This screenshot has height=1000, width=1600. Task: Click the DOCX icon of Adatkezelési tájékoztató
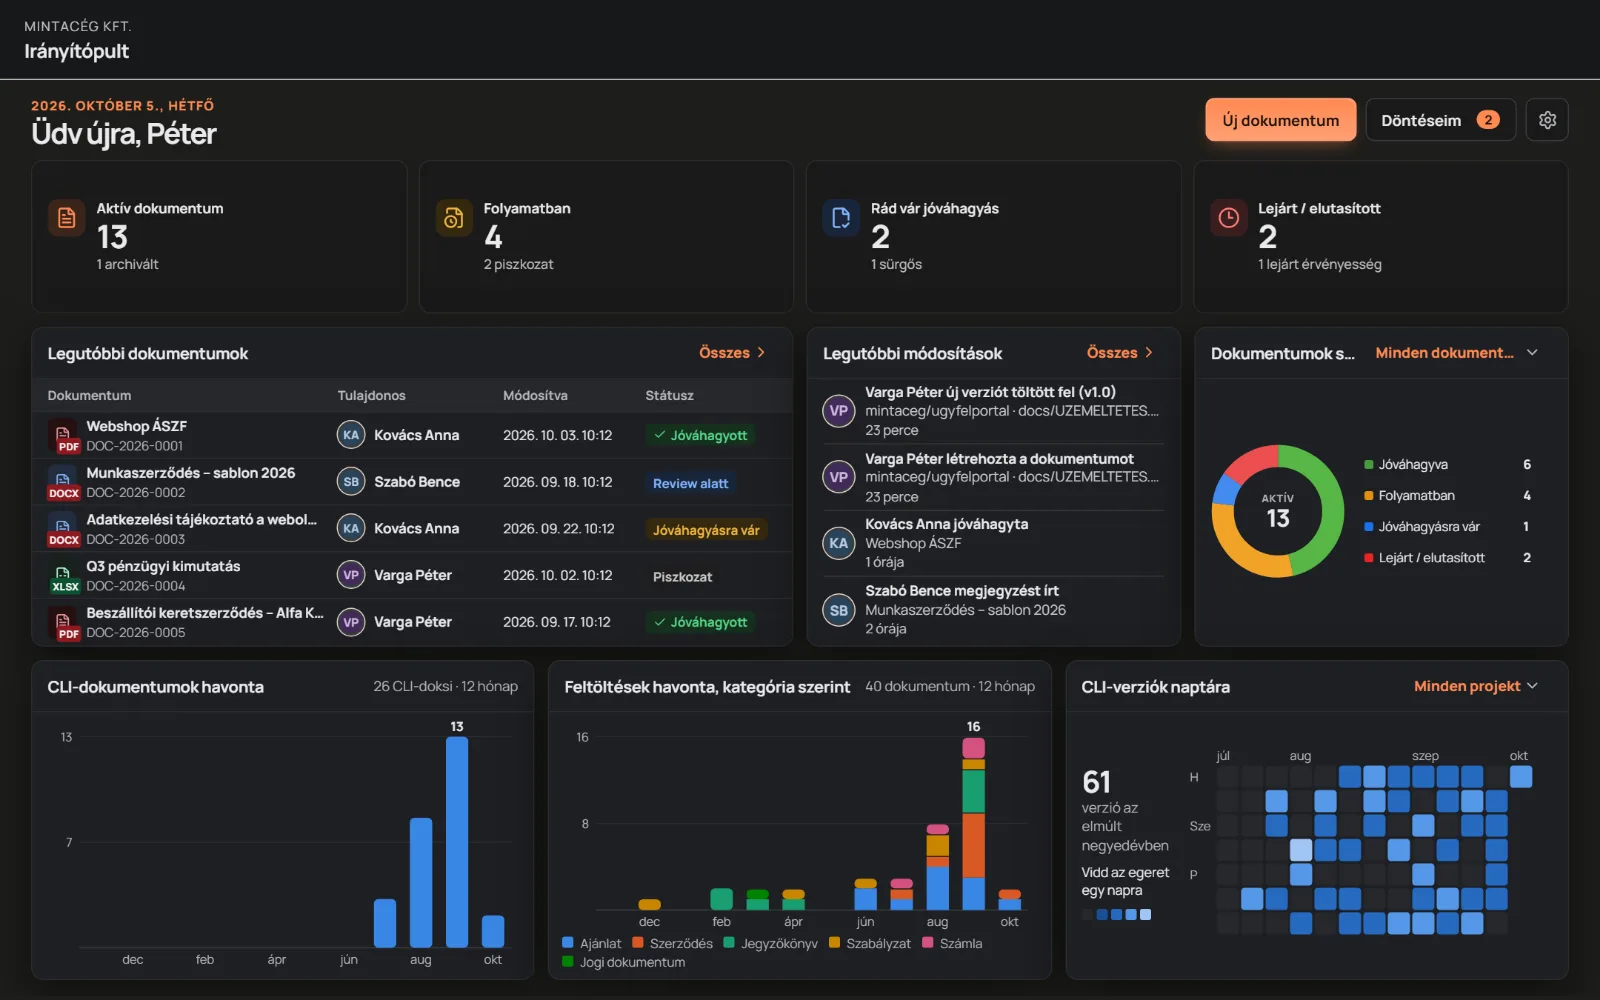pos(63,529)
